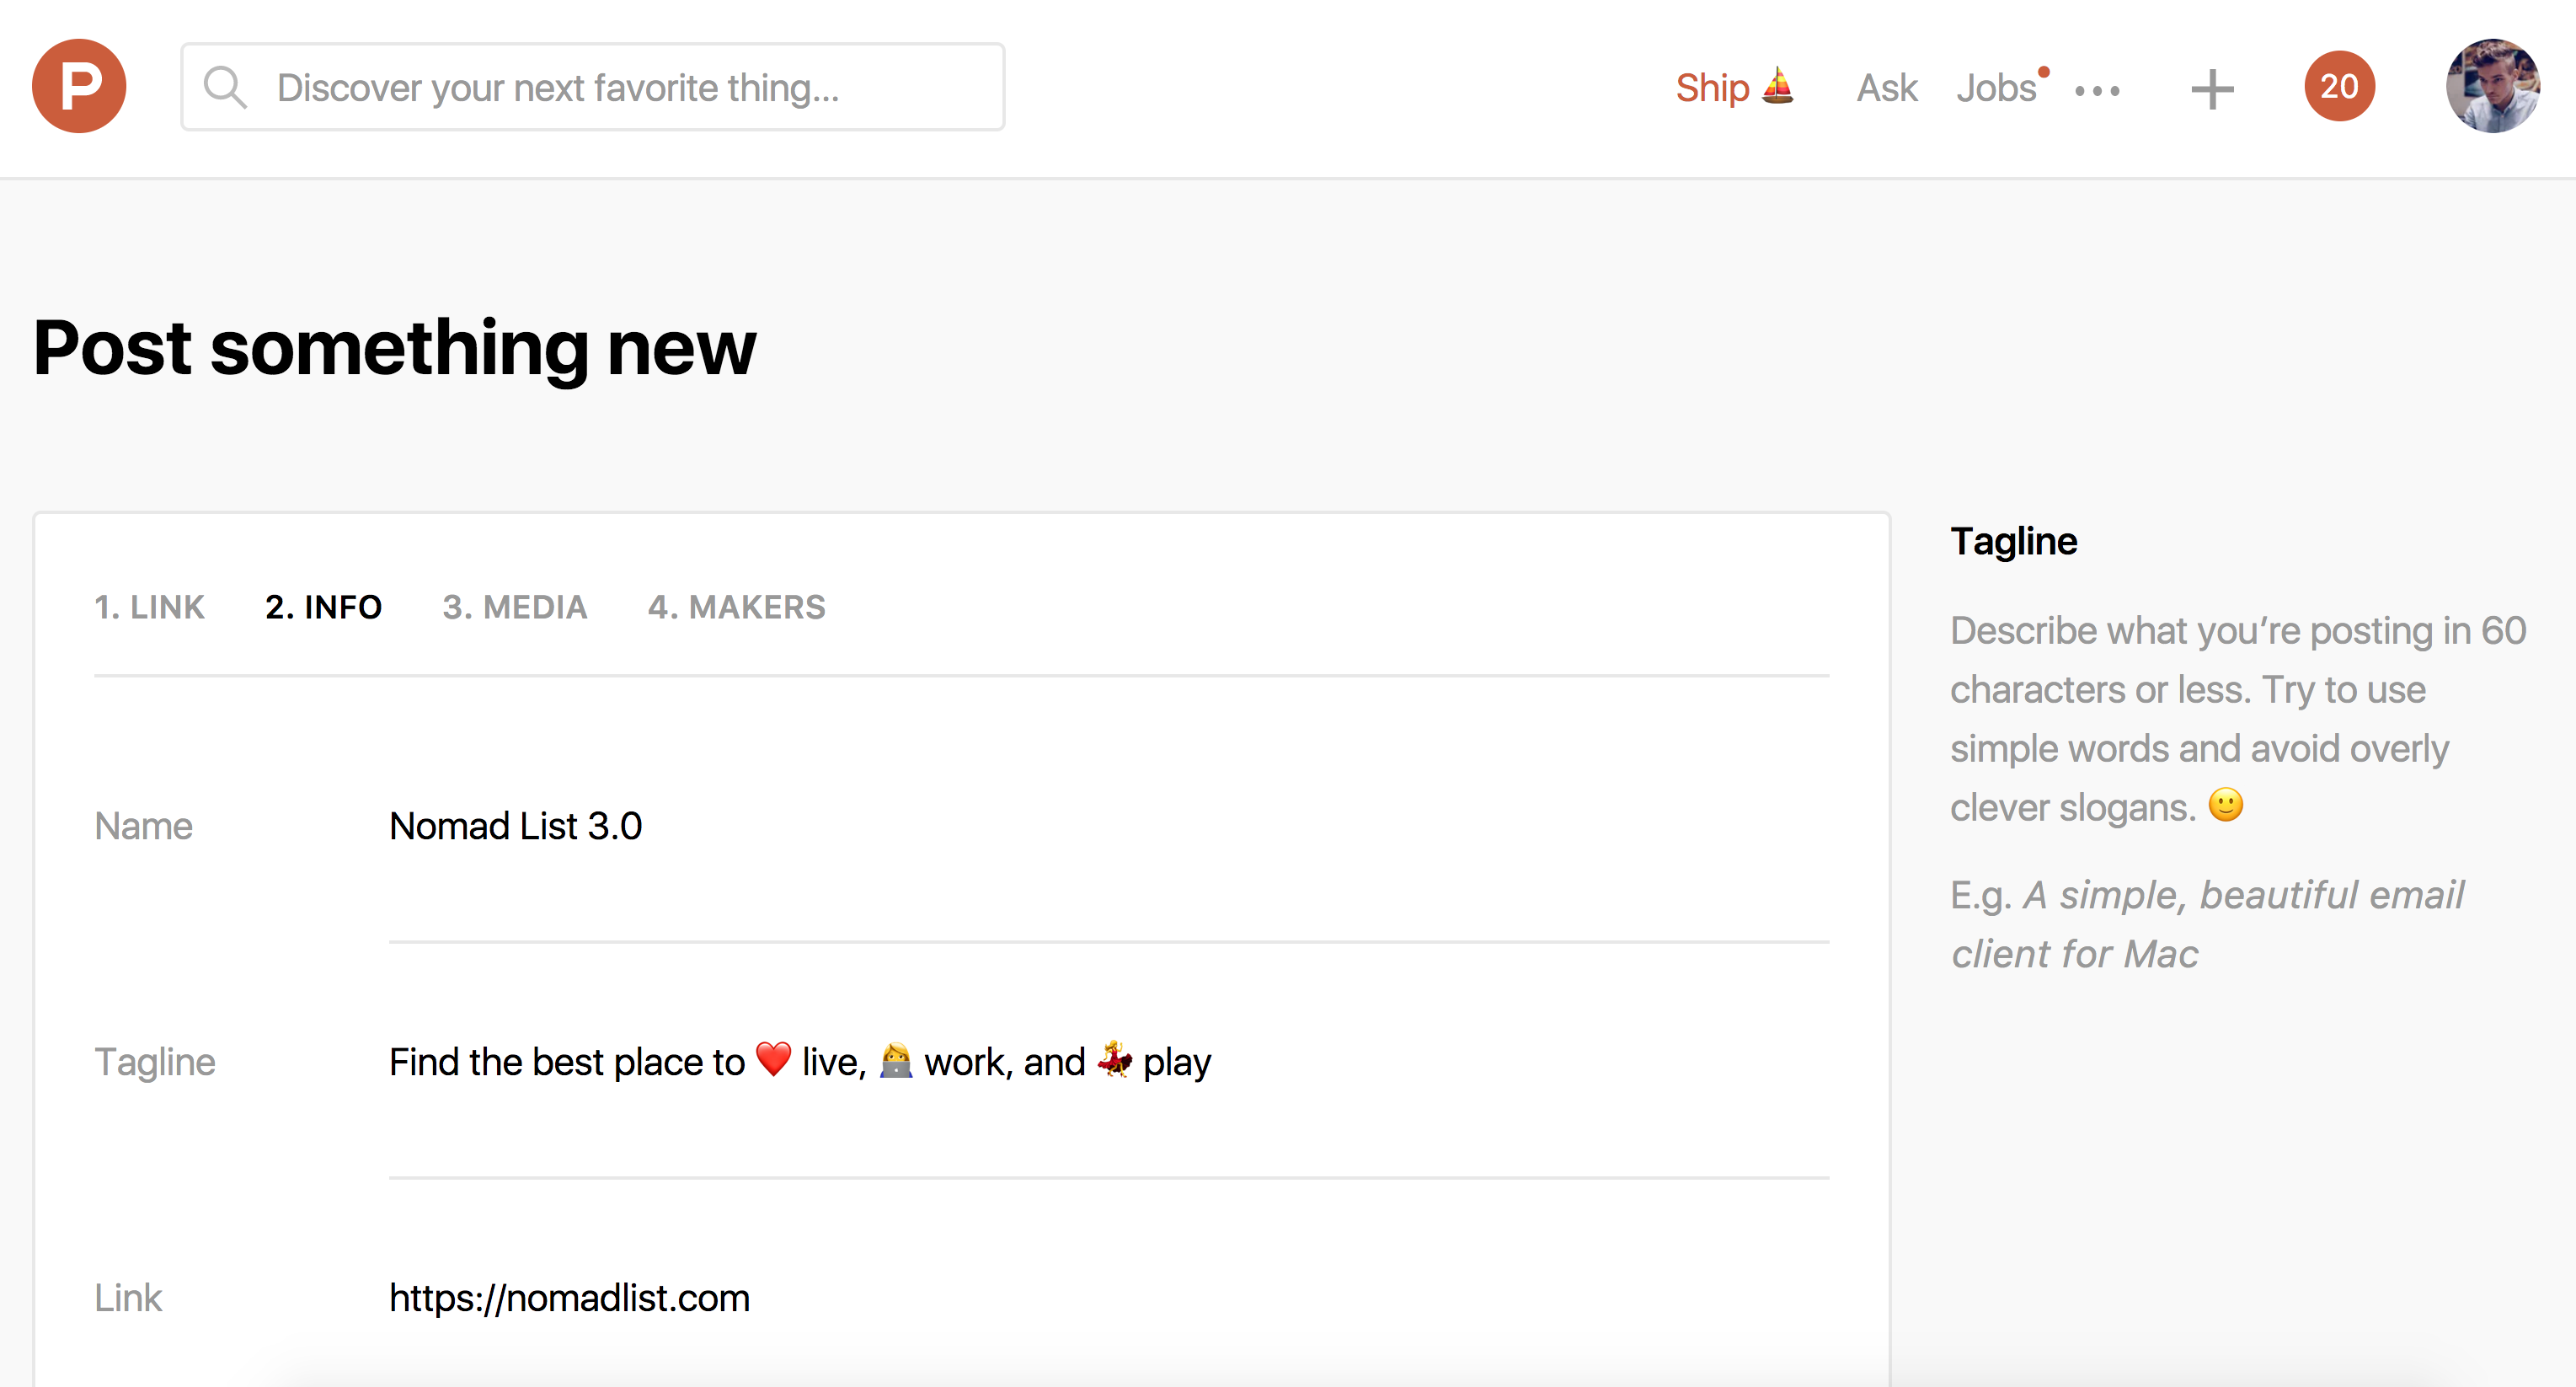The image size is (2576, 1387).
Task: Click the Ship sailboat icon
Action: [1778, 85]
